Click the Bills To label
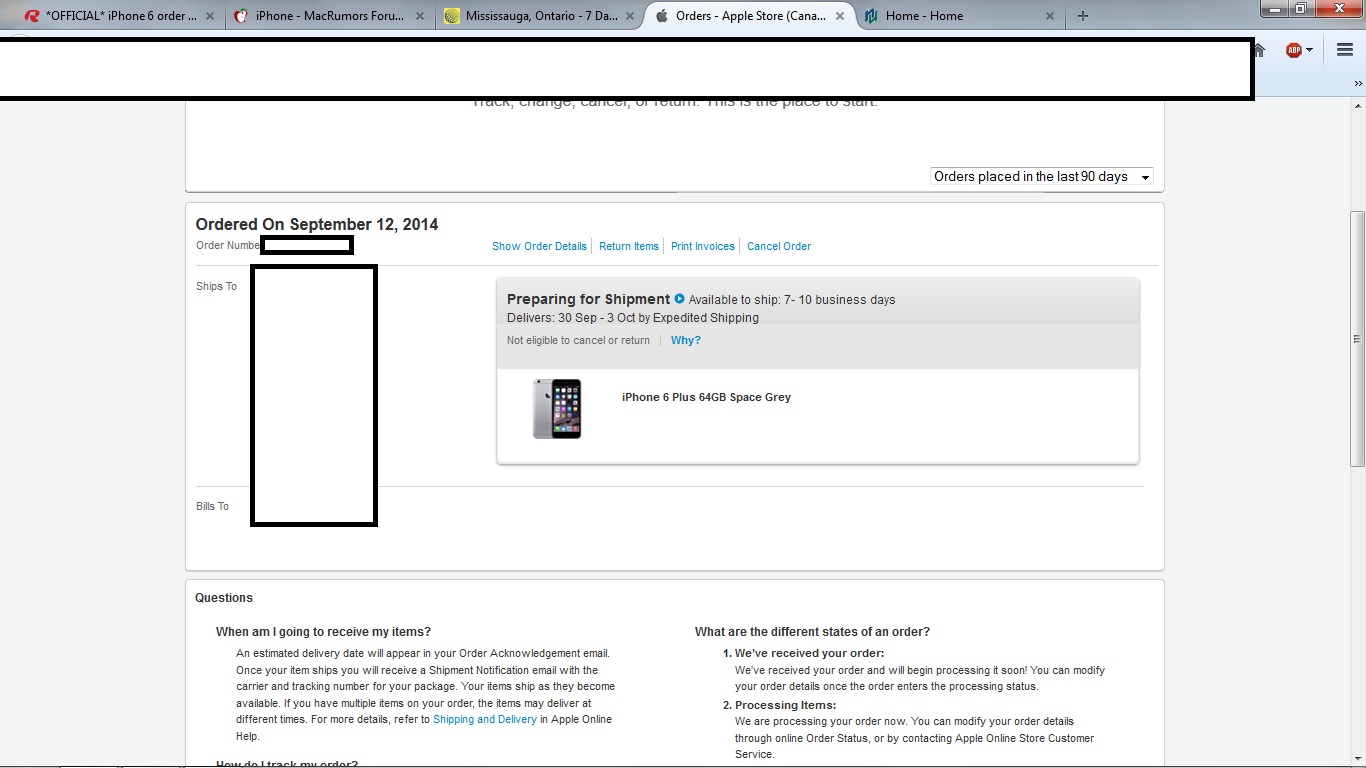Image resolution: width=1366 pixels, height=768 pixels. 212,506
